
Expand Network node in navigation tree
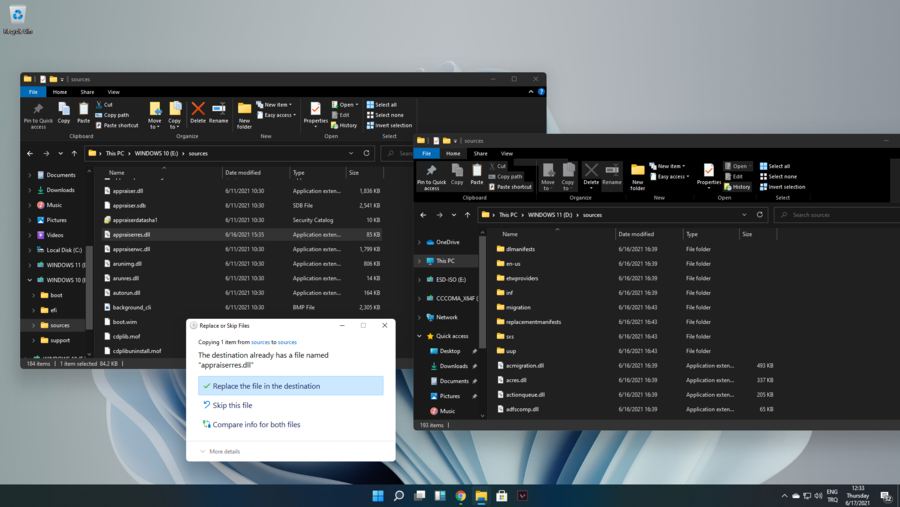pos(420,317)
